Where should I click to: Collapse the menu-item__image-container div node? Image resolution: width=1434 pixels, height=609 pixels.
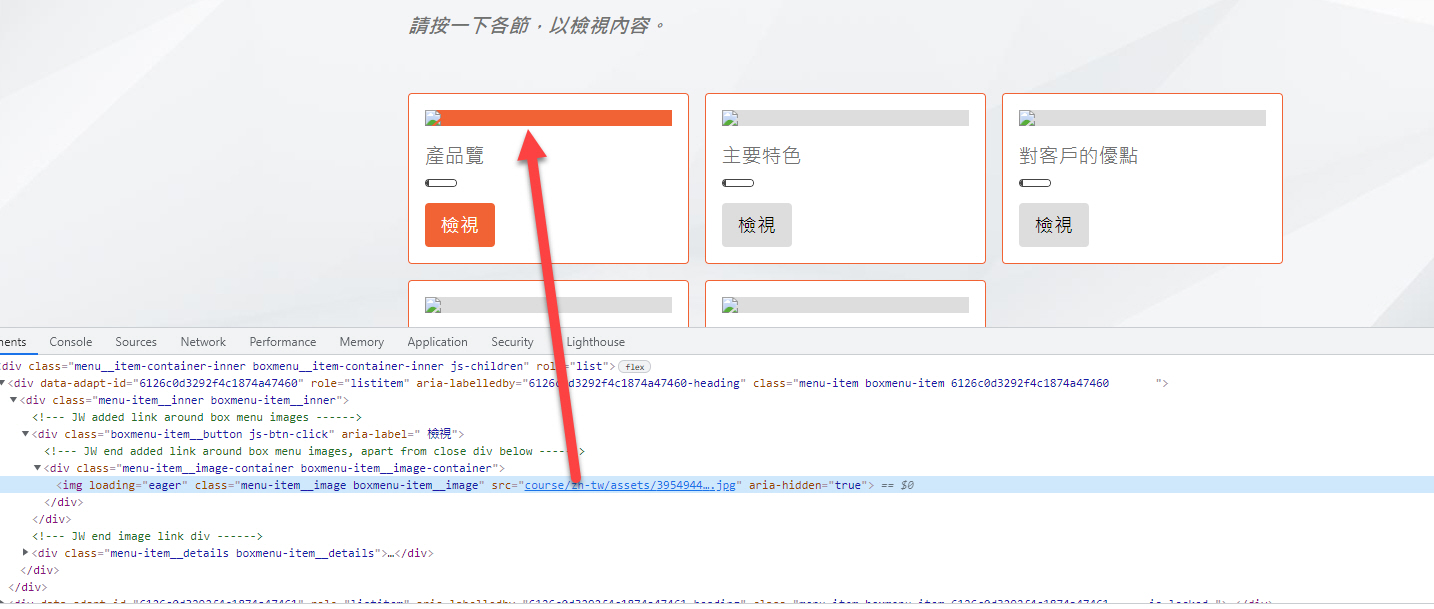[x=38, y=468]
